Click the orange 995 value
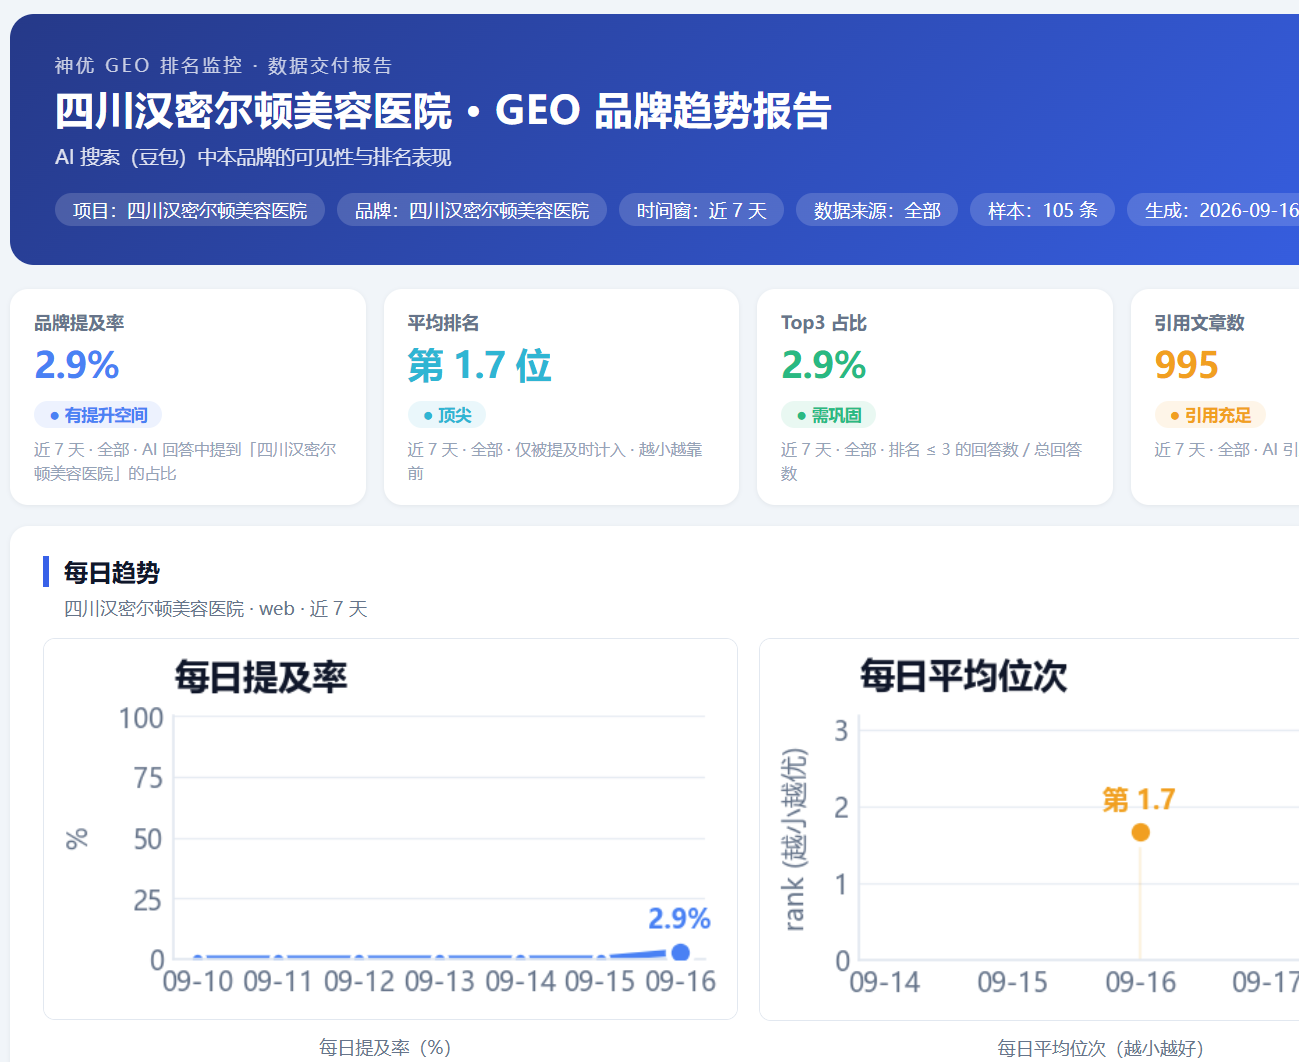This screenshot has height=1062, width=1299. (x=1186, y=365)
